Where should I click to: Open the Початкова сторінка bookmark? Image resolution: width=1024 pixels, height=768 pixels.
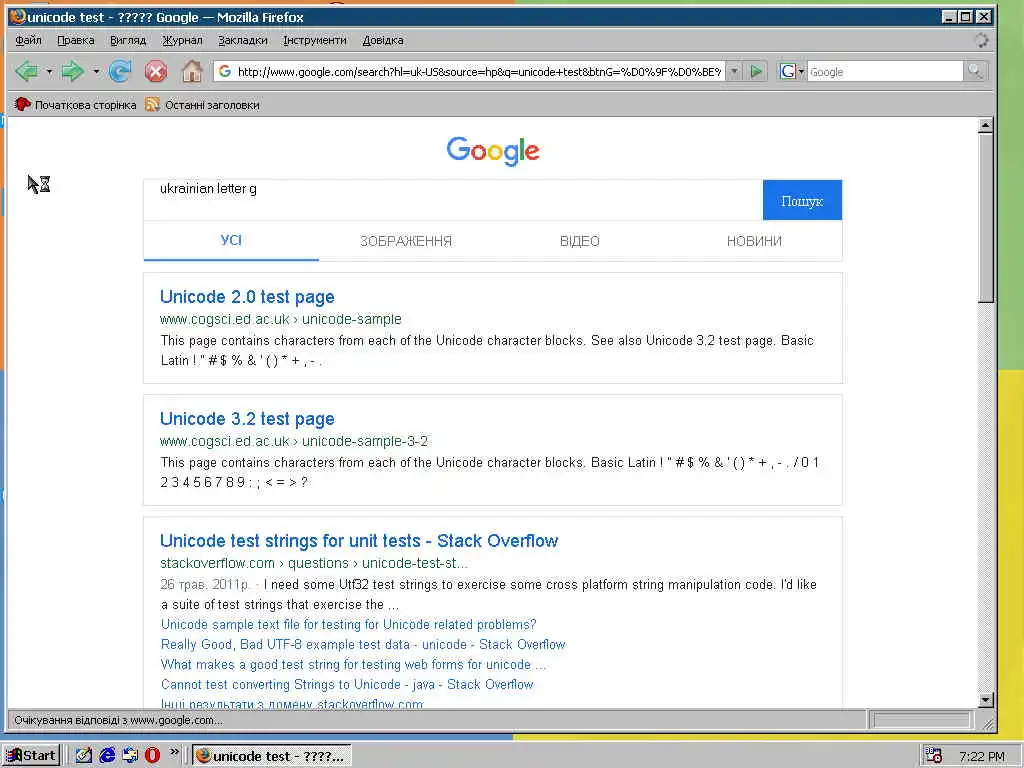coord(76,104)
